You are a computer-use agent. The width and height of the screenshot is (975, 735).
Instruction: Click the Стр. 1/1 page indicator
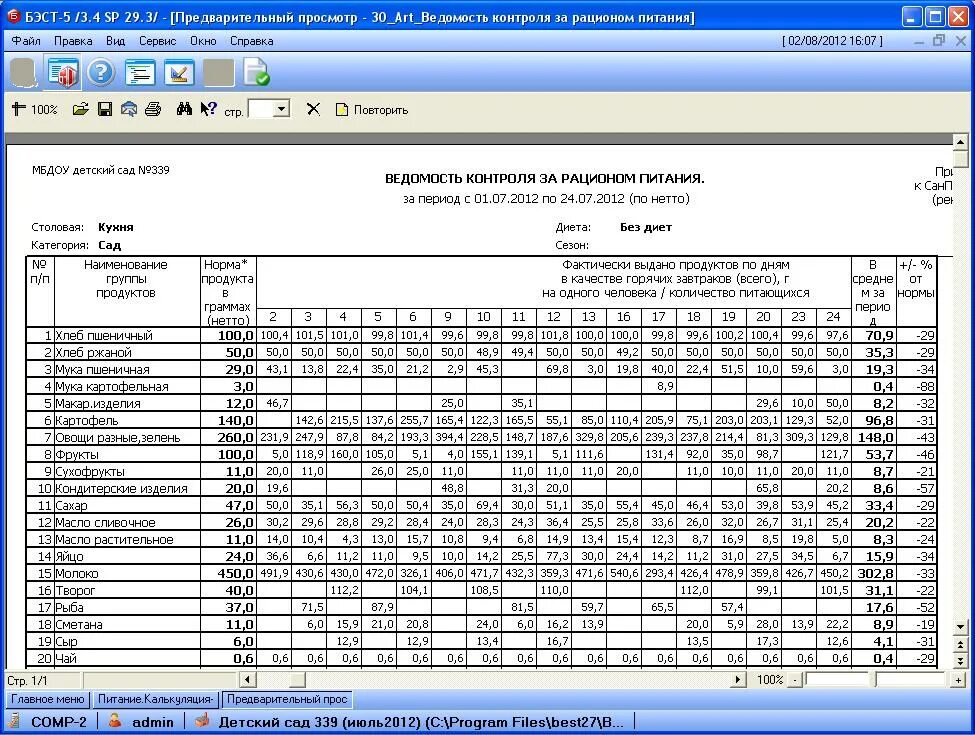[x=27, y=680]
